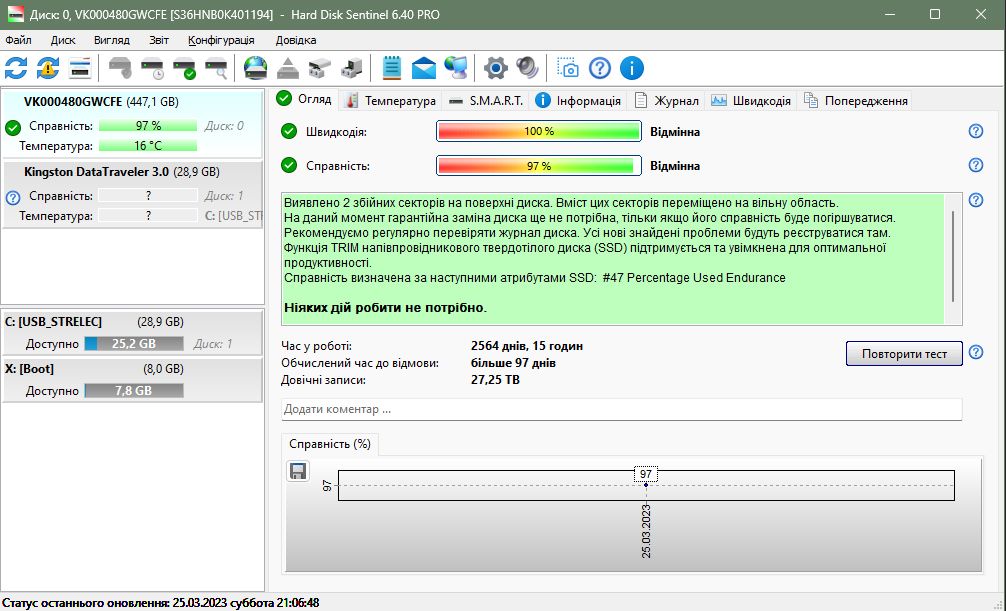Image resolution: width=1006 pixels, height=611 pixels.
Task: Switch to the Швидкодія tab
Action: point(751,101)
